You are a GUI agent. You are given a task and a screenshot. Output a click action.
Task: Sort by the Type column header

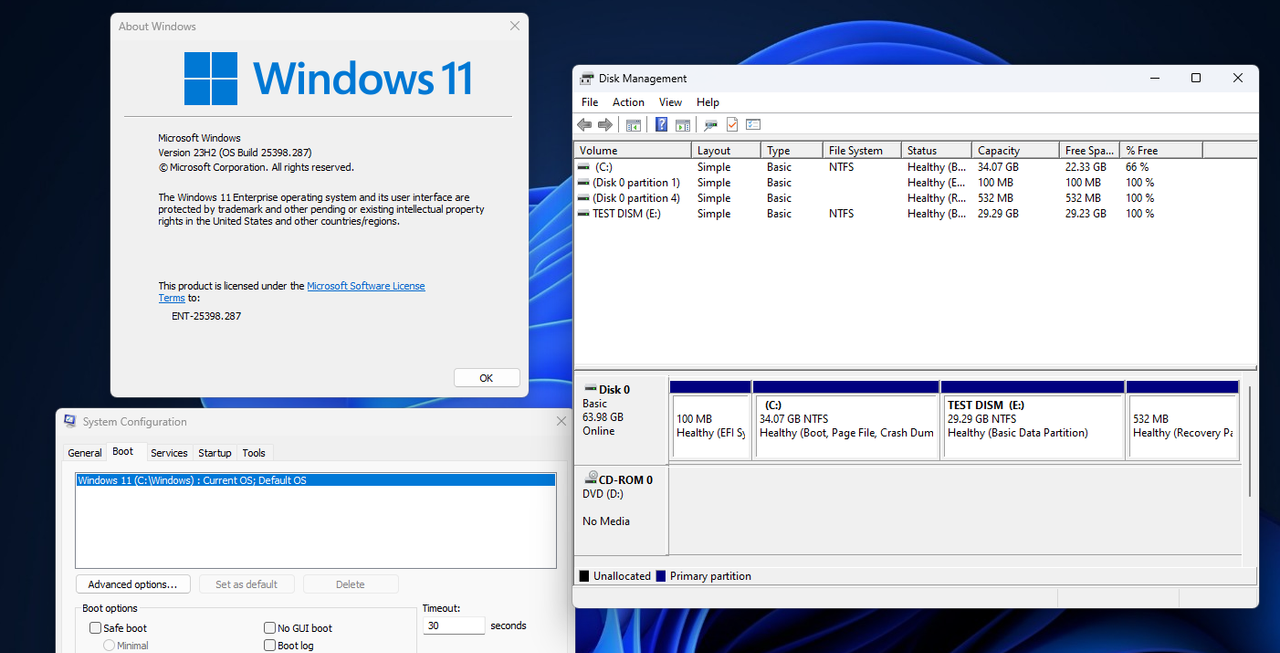pos(792,150)
